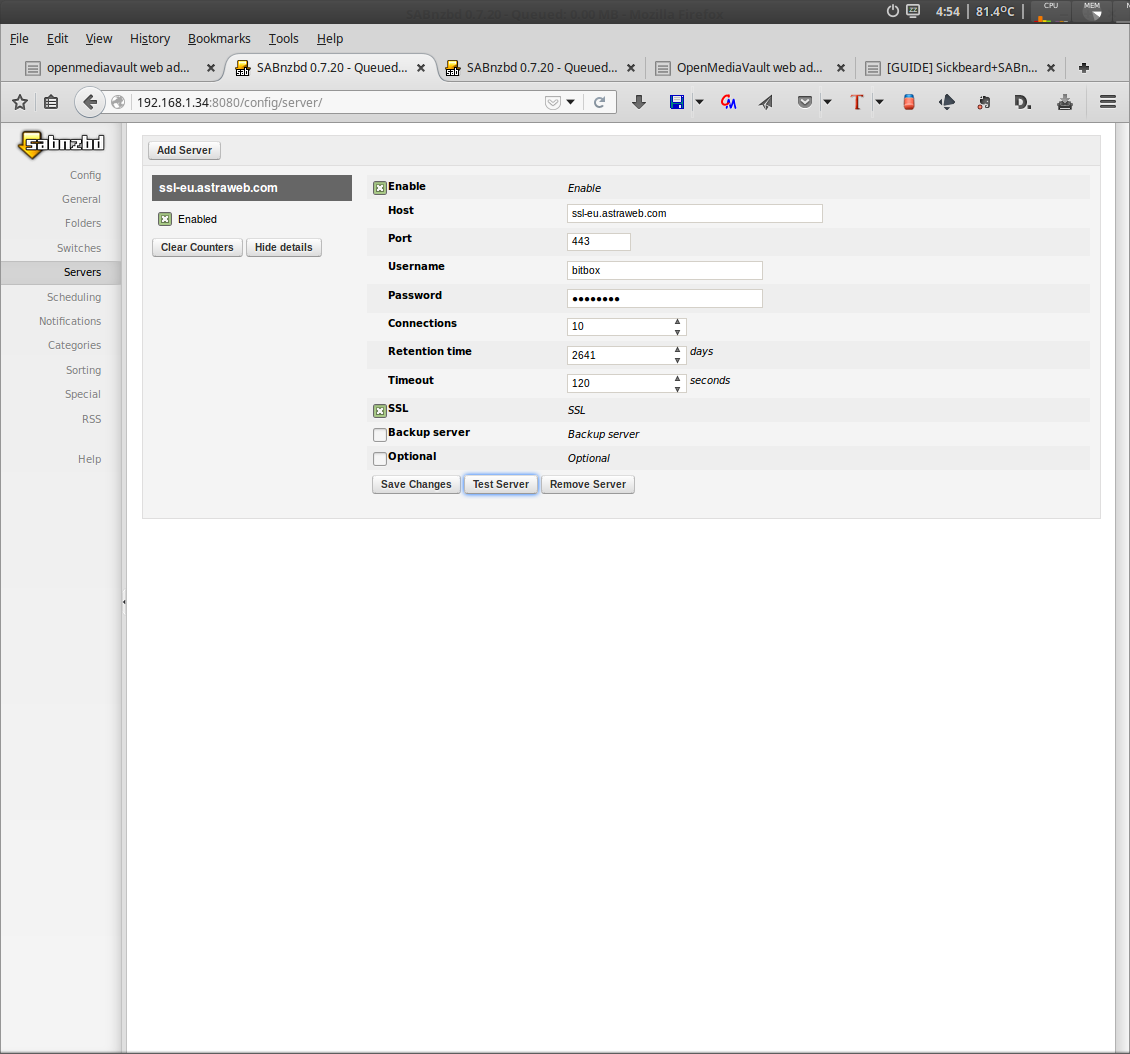
Task: Click the blue floppy disk save icon
Action: pos(677,102)
